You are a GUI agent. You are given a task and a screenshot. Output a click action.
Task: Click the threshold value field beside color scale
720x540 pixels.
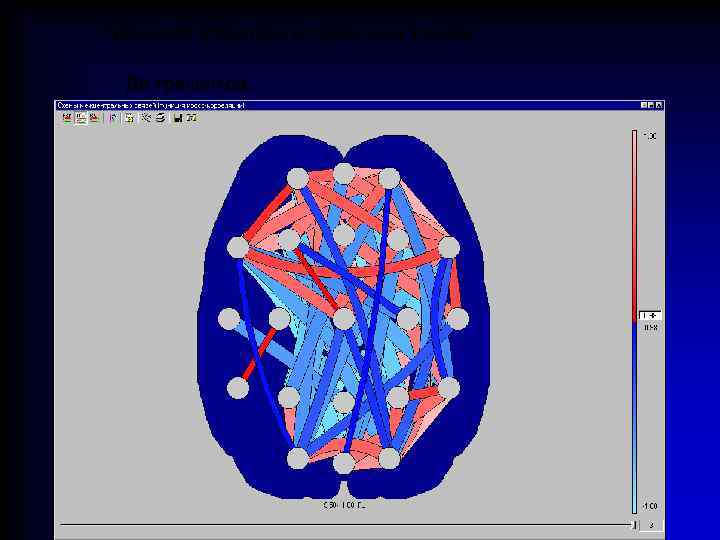tap(650, 315)
